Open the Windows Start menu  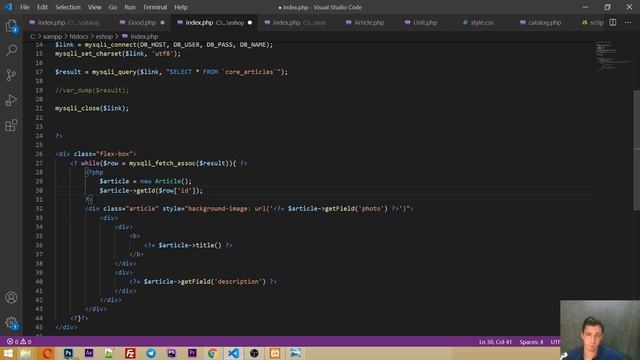tap(8, 353)
